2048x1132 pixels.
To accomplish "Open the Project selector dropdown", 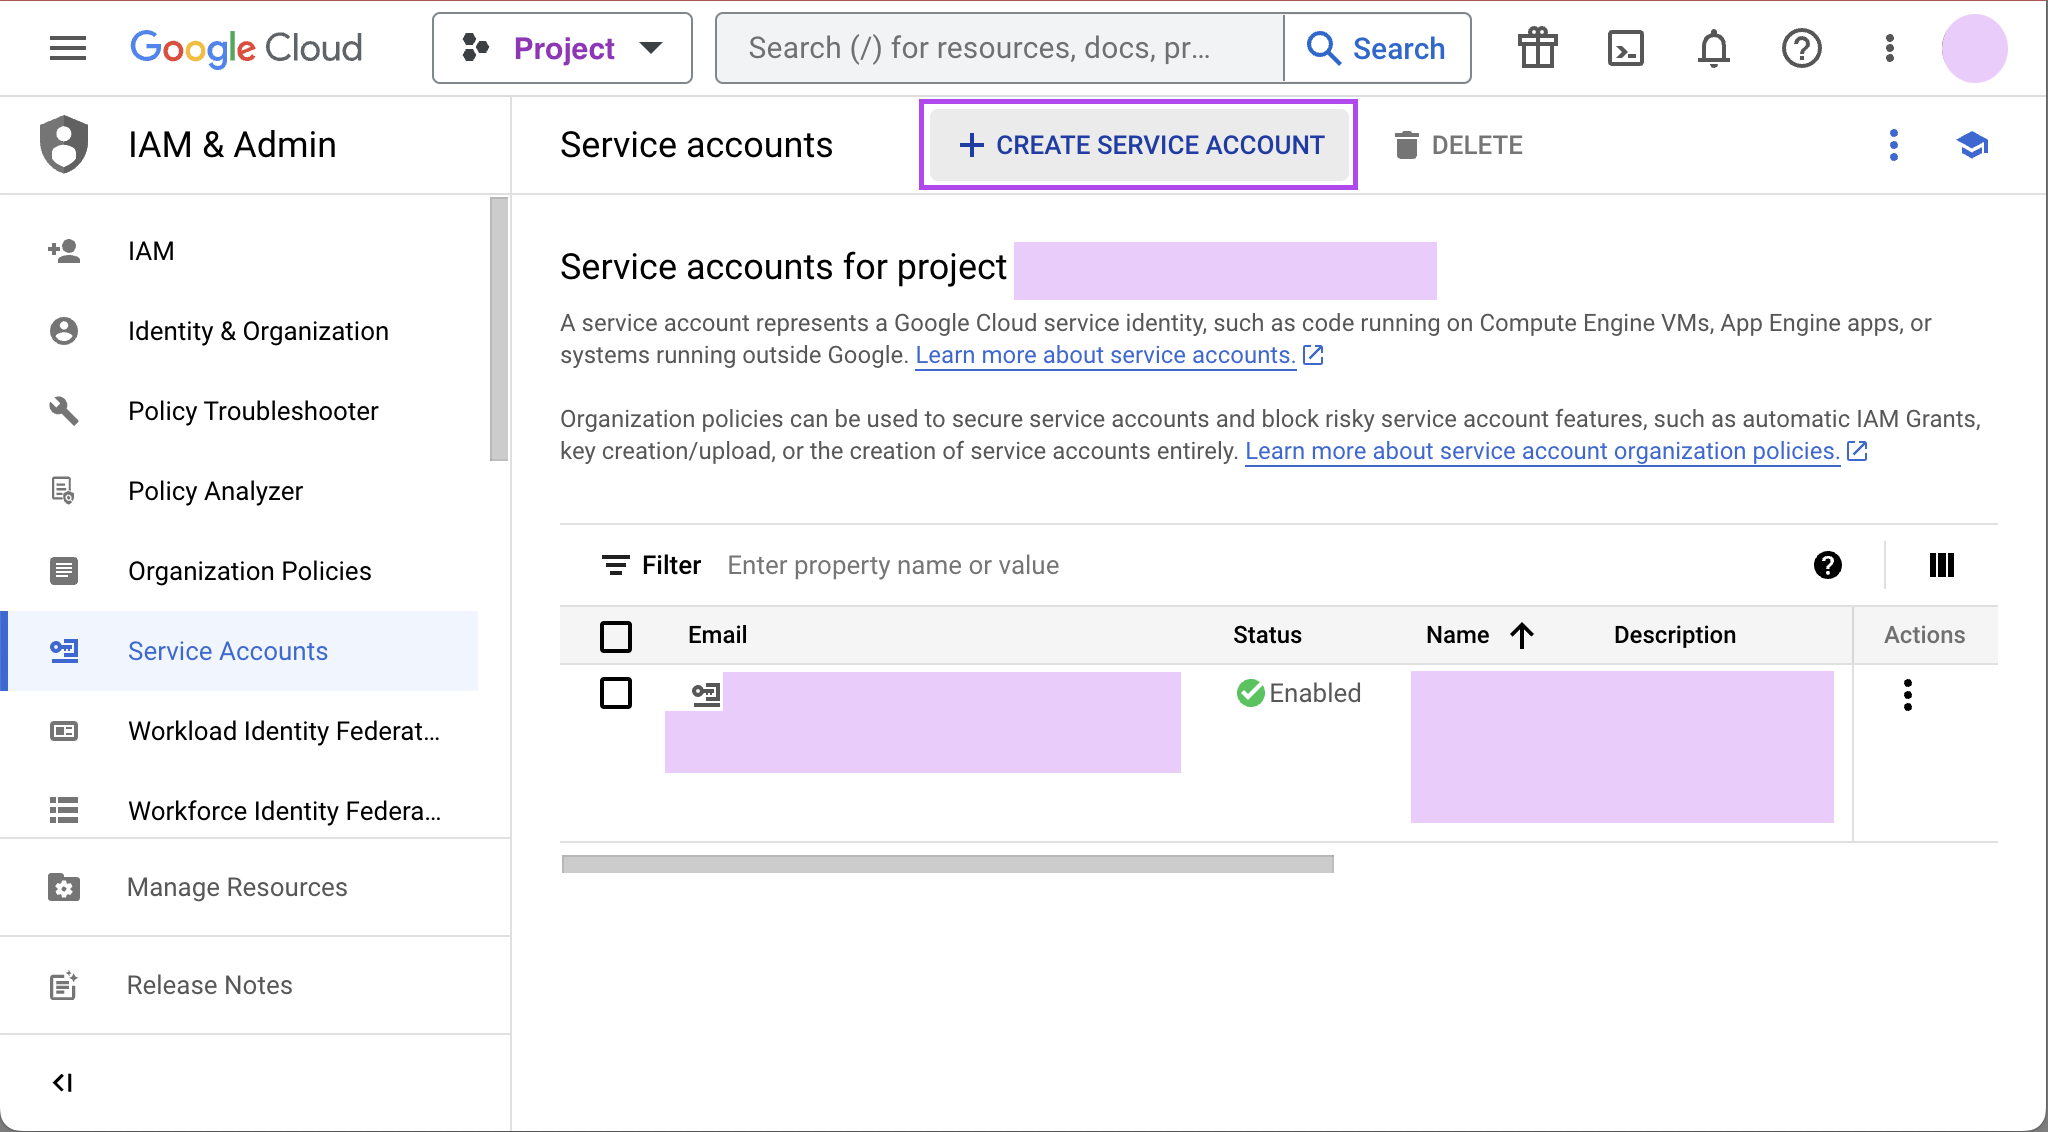I will (562, 47).
